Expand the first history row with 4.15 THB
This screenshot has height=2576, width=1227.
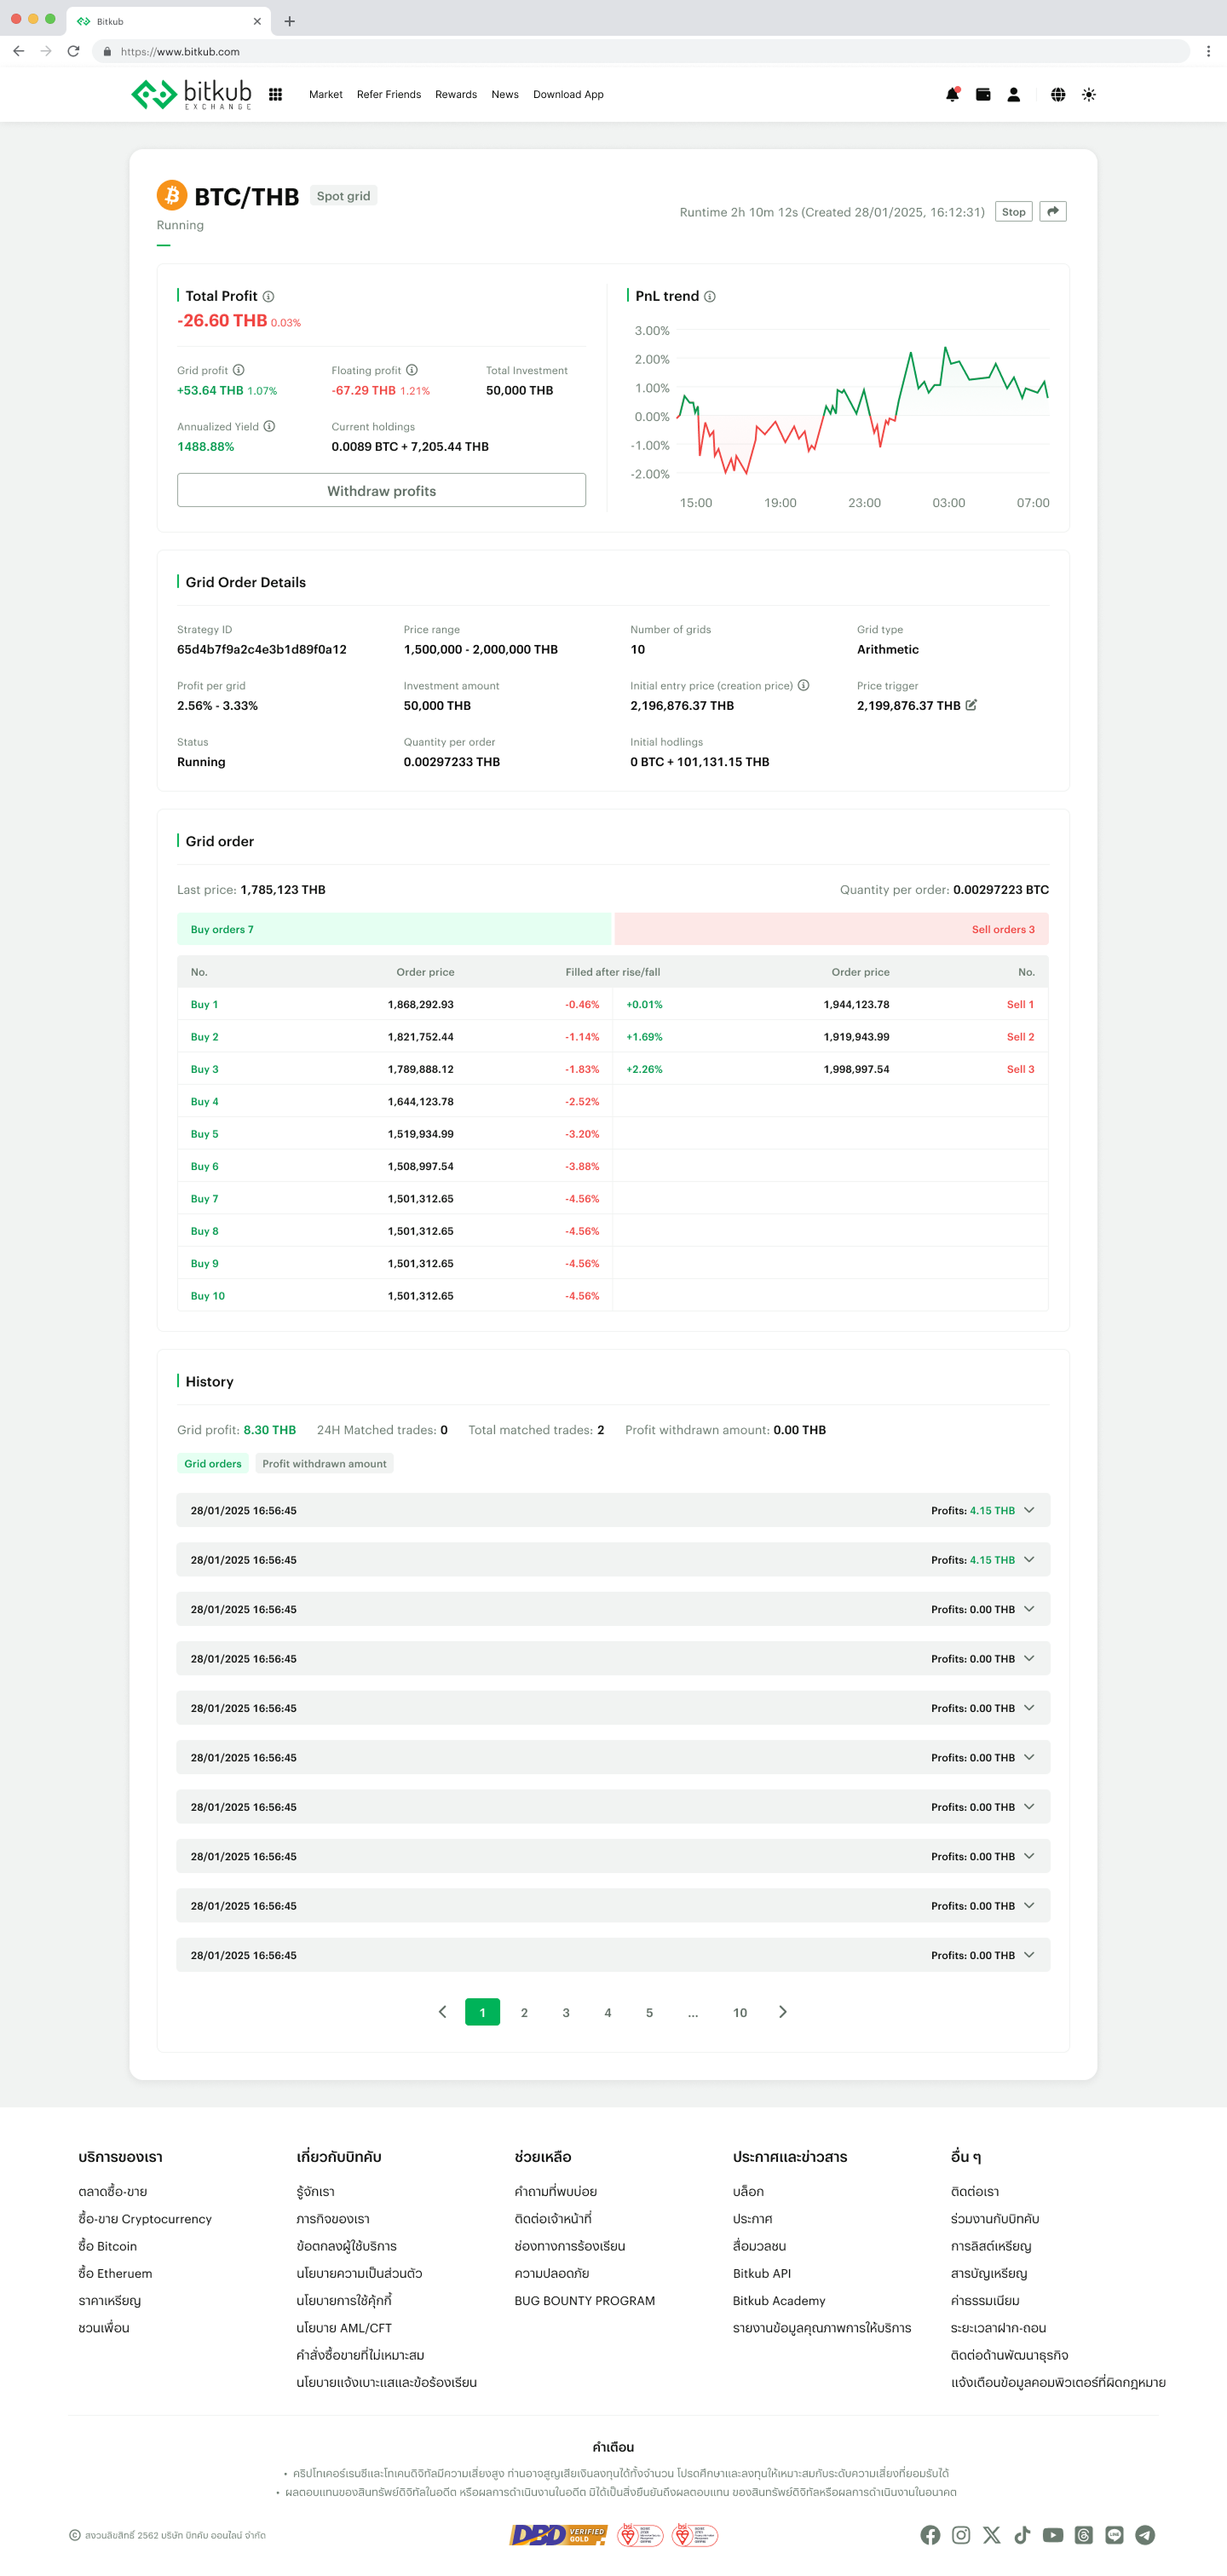(x=613, y=1510)
